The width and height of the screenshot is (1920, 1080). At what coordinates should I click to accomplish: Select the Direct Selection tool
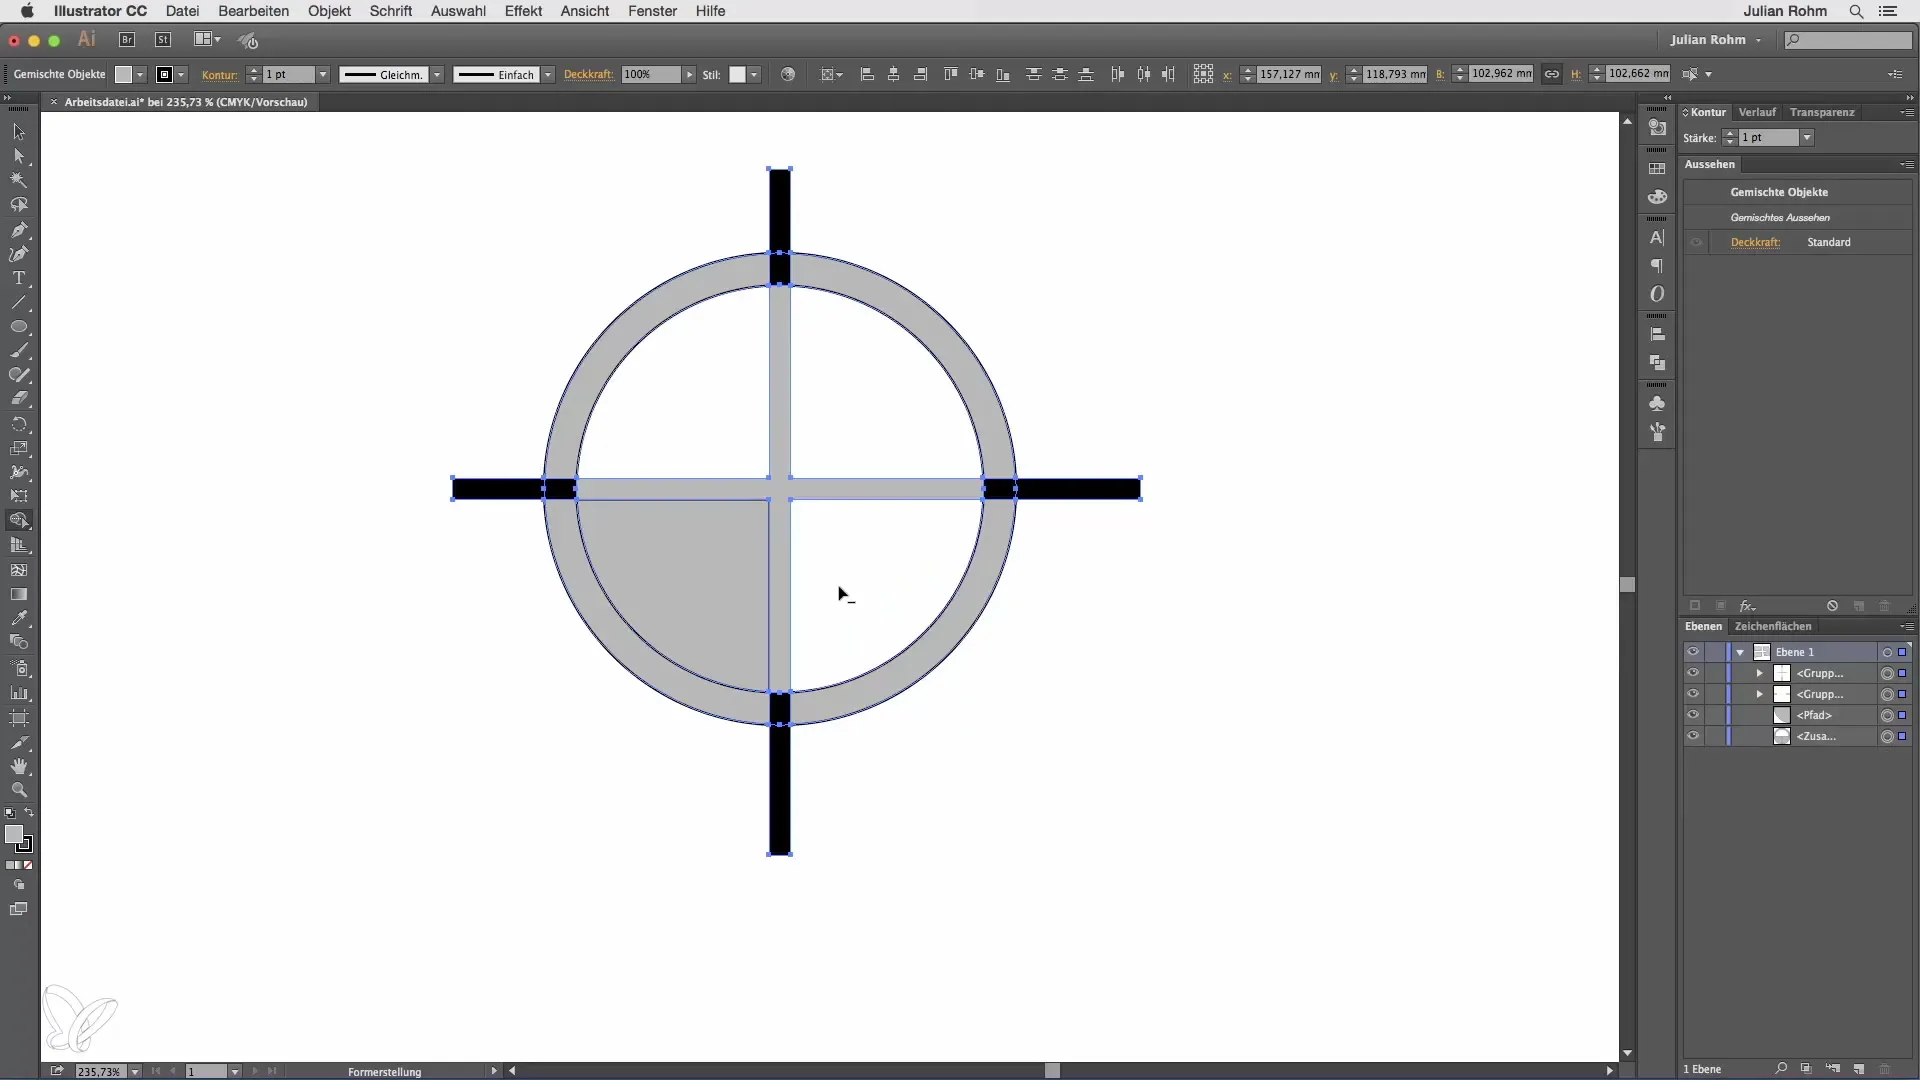(x=19, y=156)
